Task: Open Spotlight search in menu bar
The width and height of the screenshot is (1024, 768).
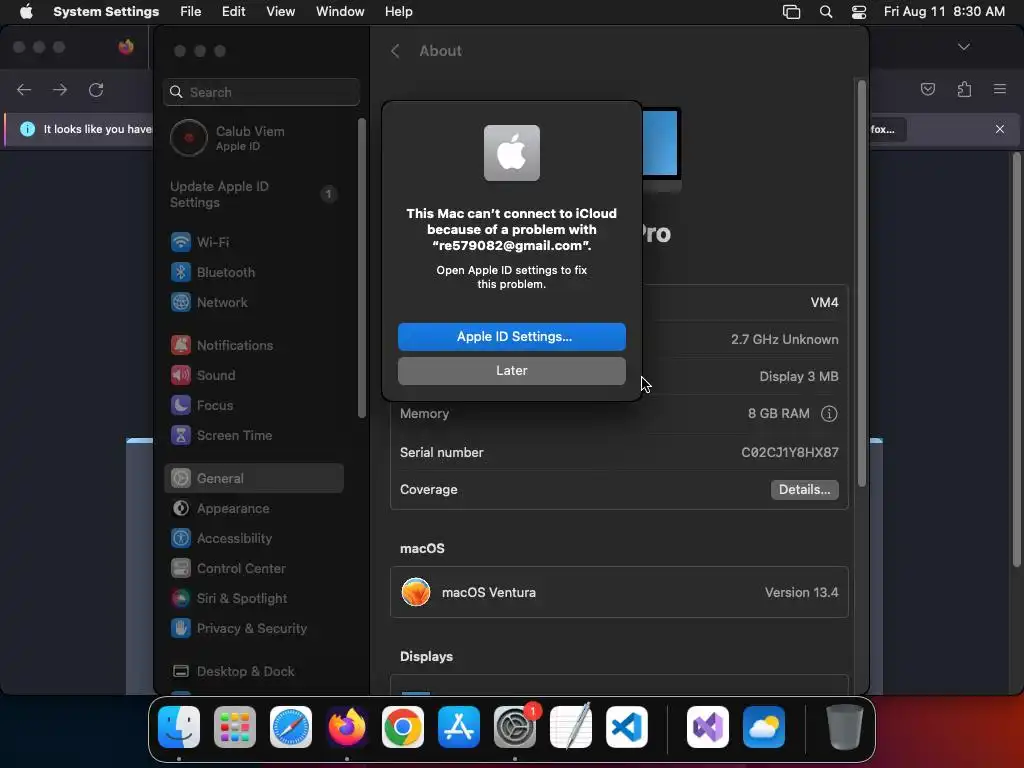Action: point(826,12)
